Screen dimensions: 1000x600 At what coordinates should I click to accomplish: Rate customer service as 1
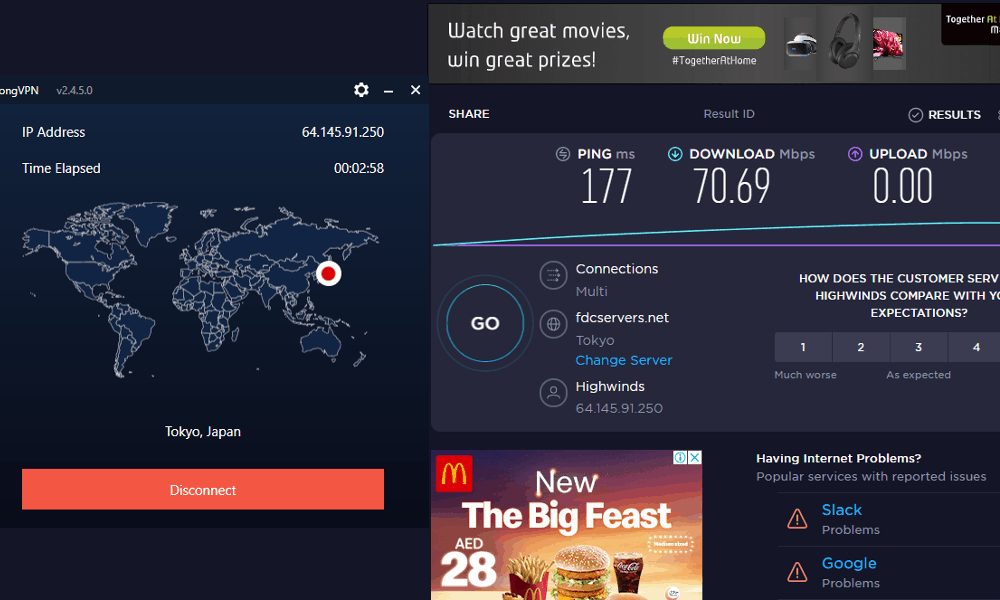[x=803, y=347]
